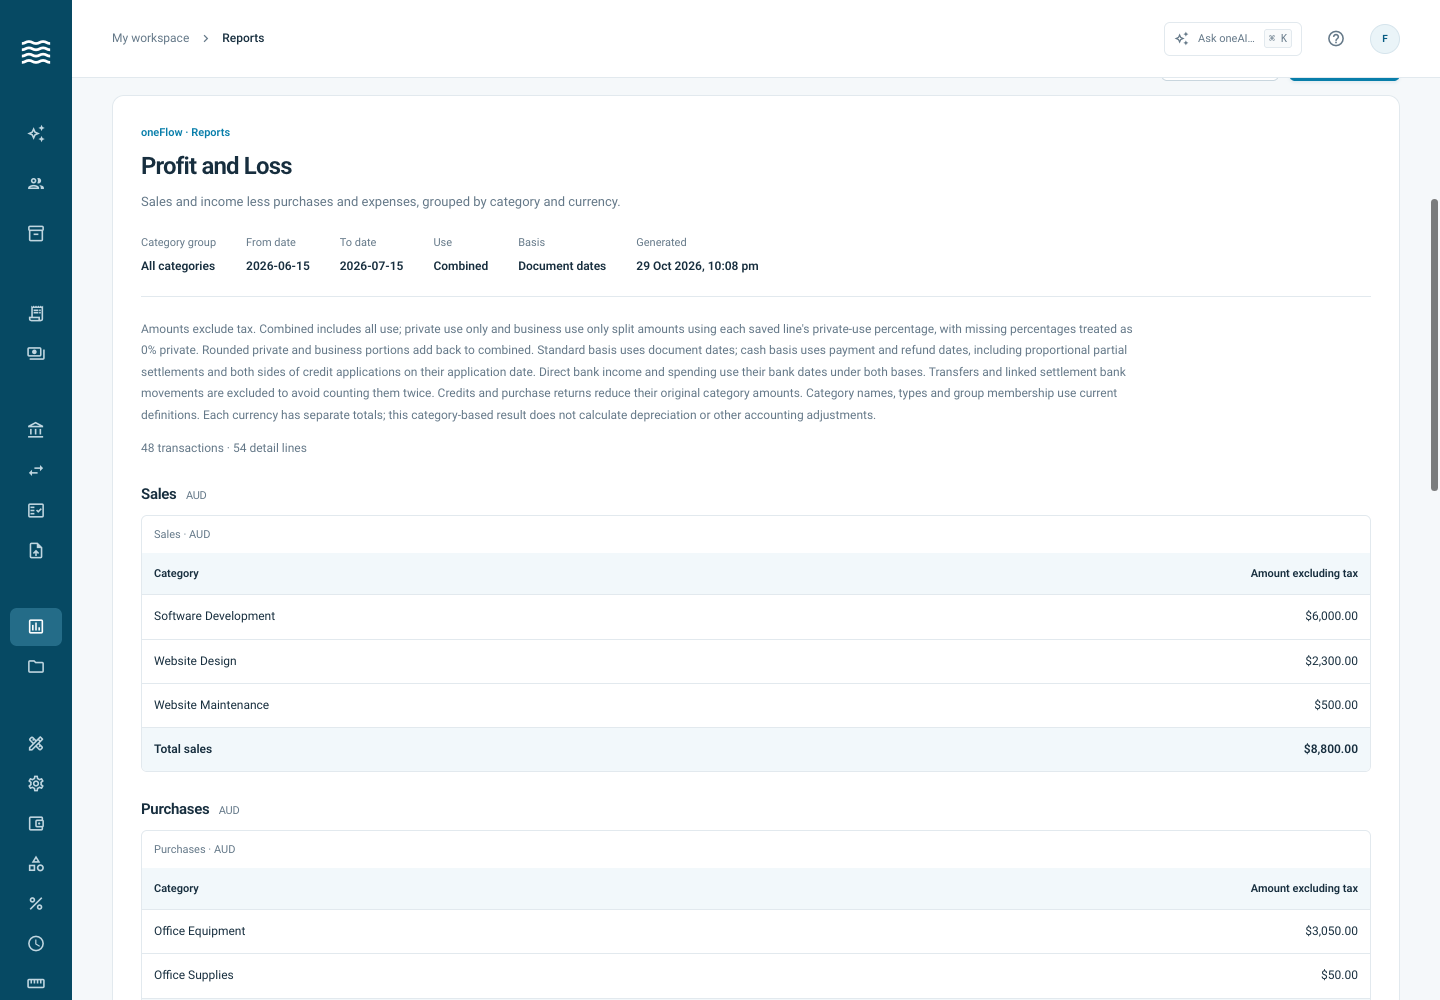Click the Ask oneAI search button
Viewport: 1440px width, 1000px height.
tap(1233, 39)
